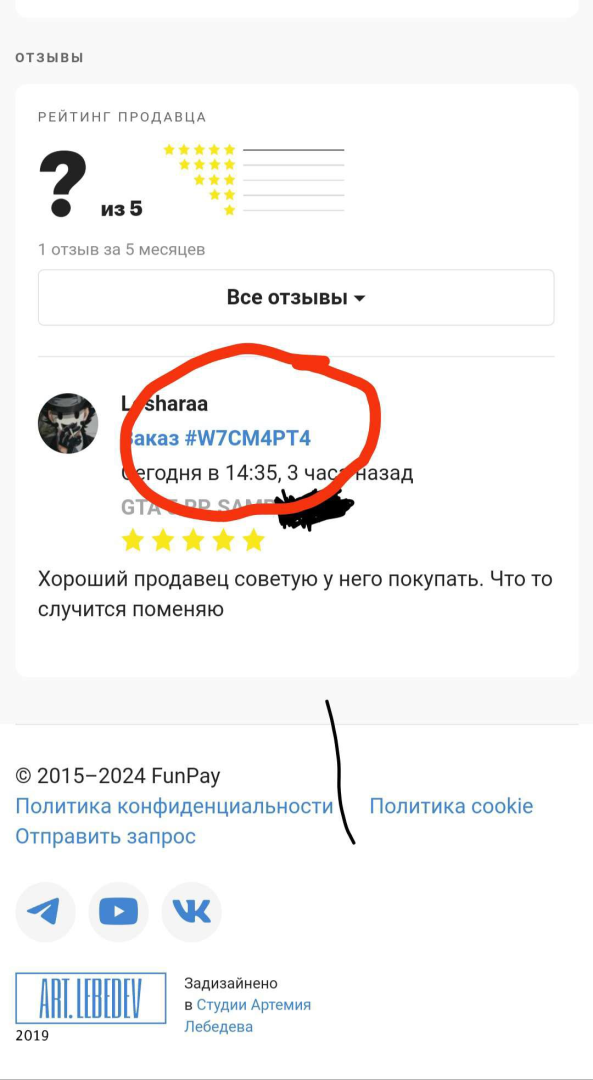Filter reviews by the one-star row
Image resolution: width=593 pixels, height=1080 pixels.
284,210
